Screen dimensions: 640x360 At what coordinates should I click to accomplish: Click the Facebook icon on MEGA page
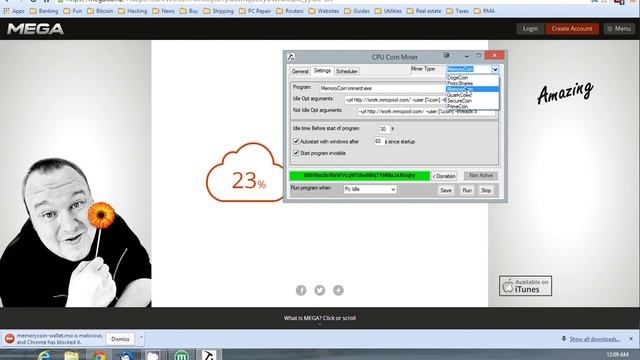(x=301, y=290)
